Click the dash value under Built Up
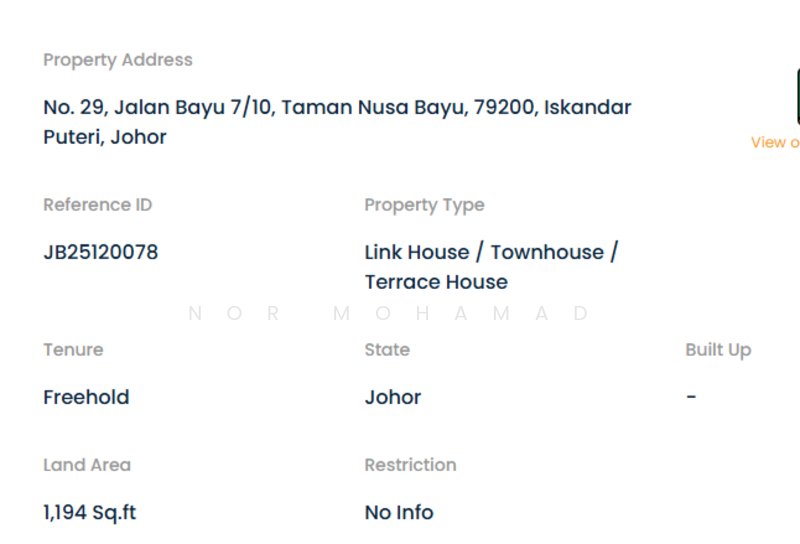 (691, 397)
